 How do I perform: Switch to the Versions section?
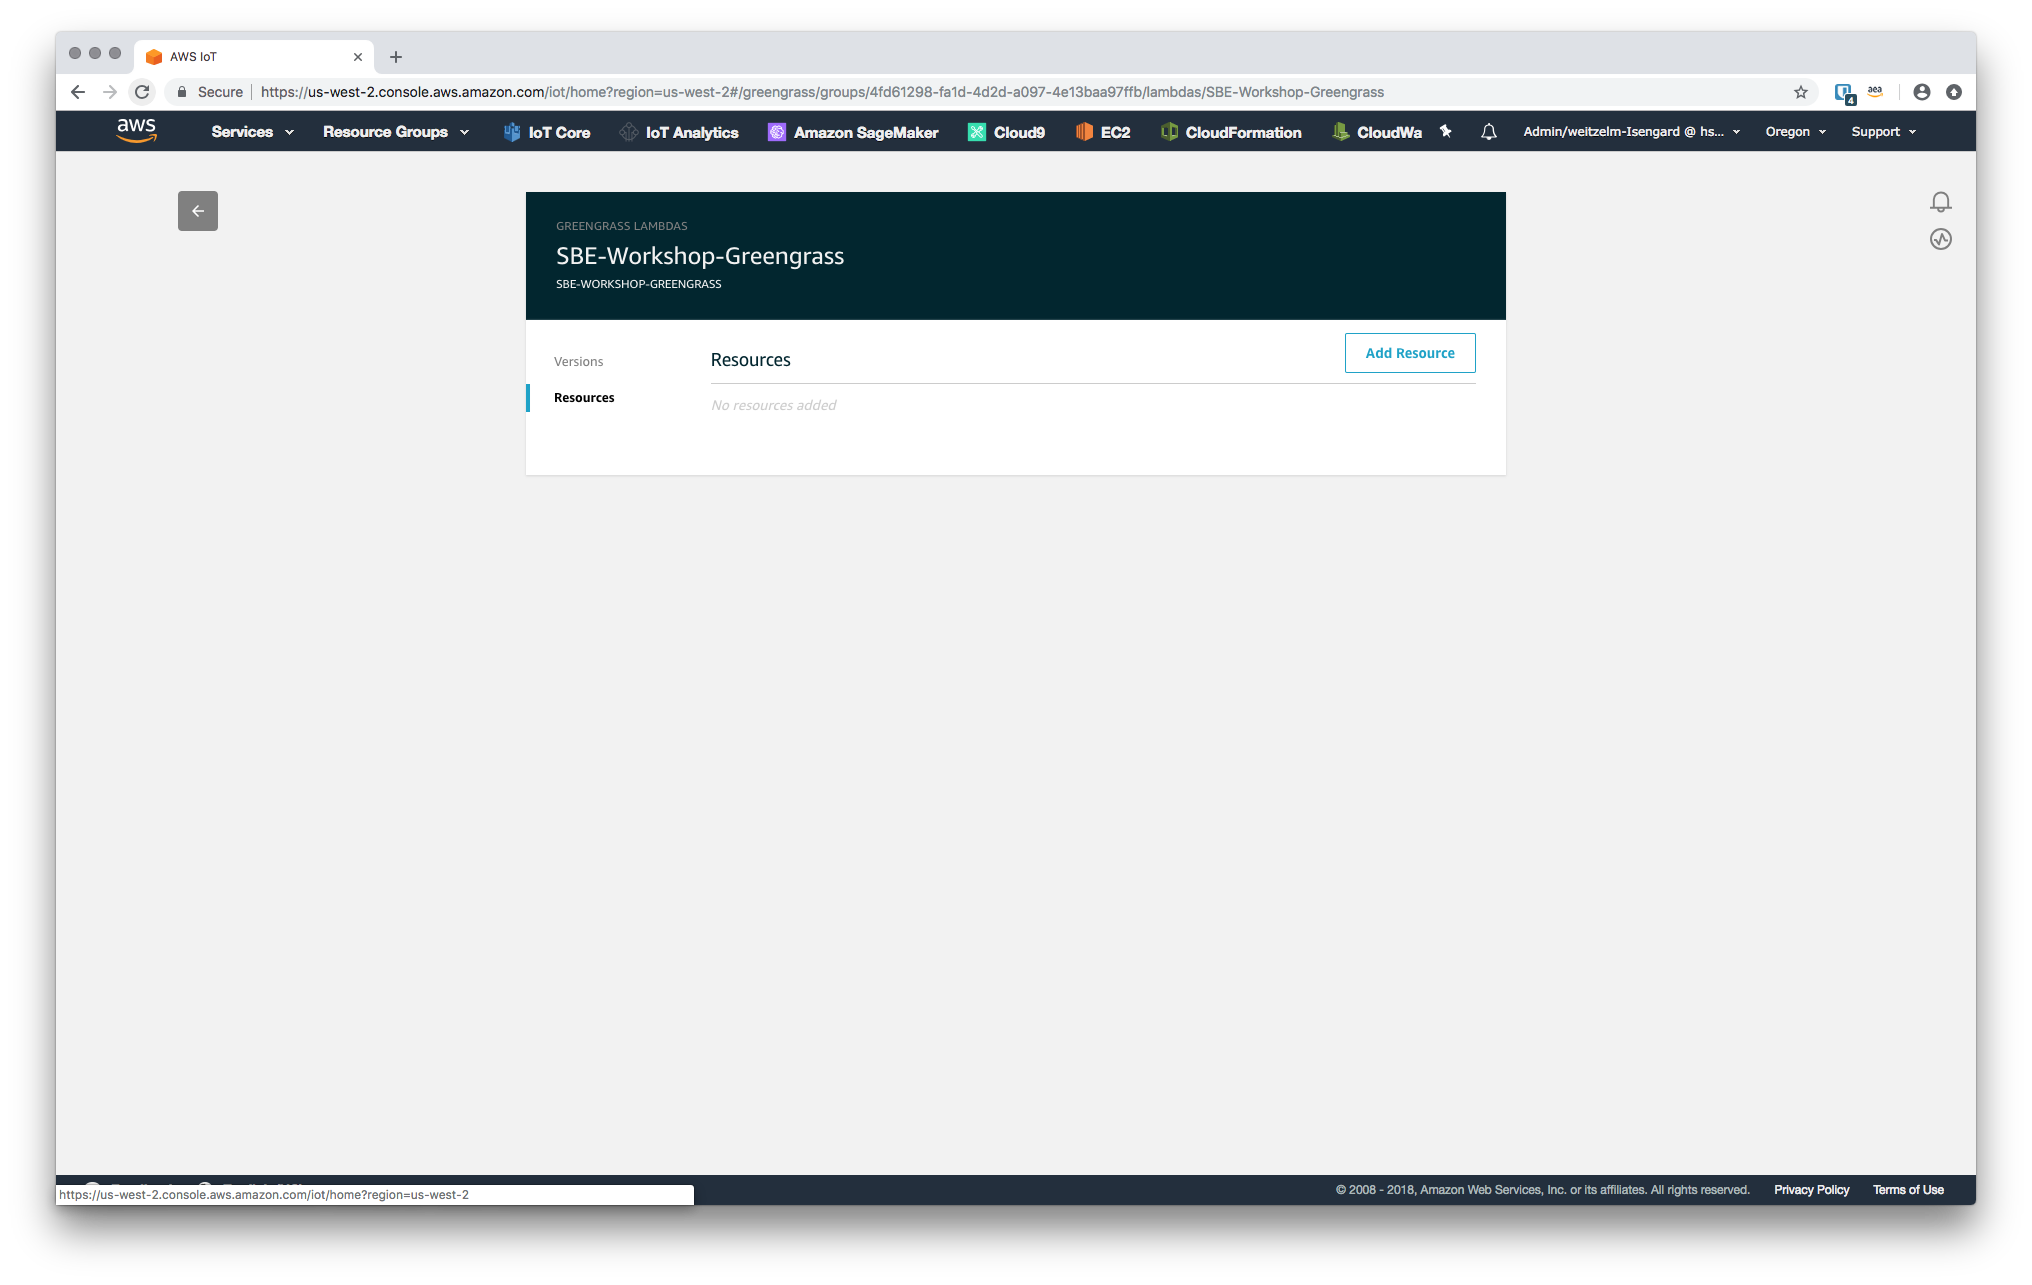click(x=579, y=362)
